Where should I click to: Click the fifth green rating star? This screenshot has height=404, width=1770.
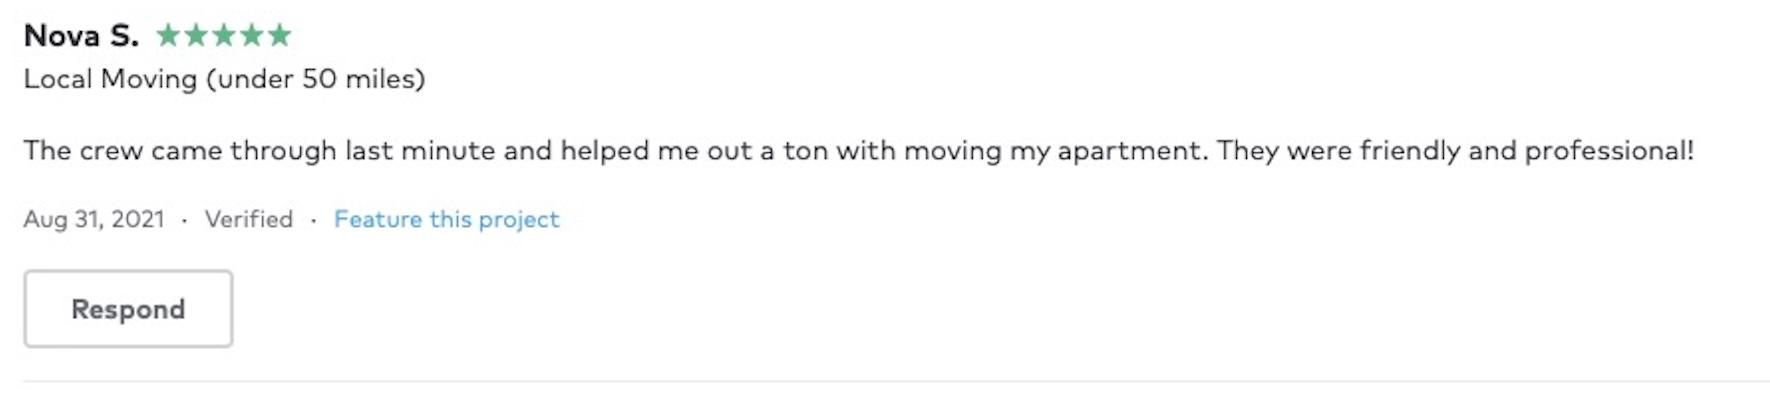click(x=280, y=36)
